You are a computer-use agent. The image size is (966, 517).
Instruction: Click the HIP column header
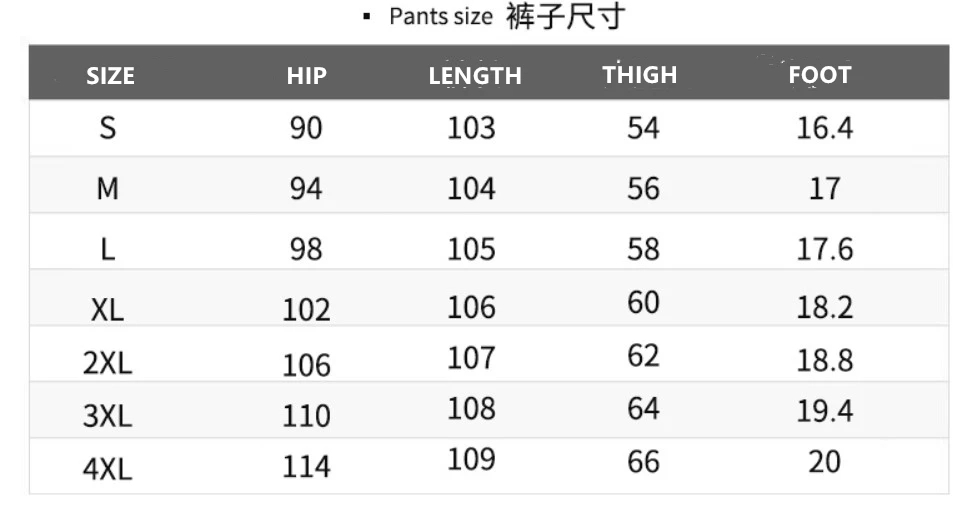click(306, 76)
